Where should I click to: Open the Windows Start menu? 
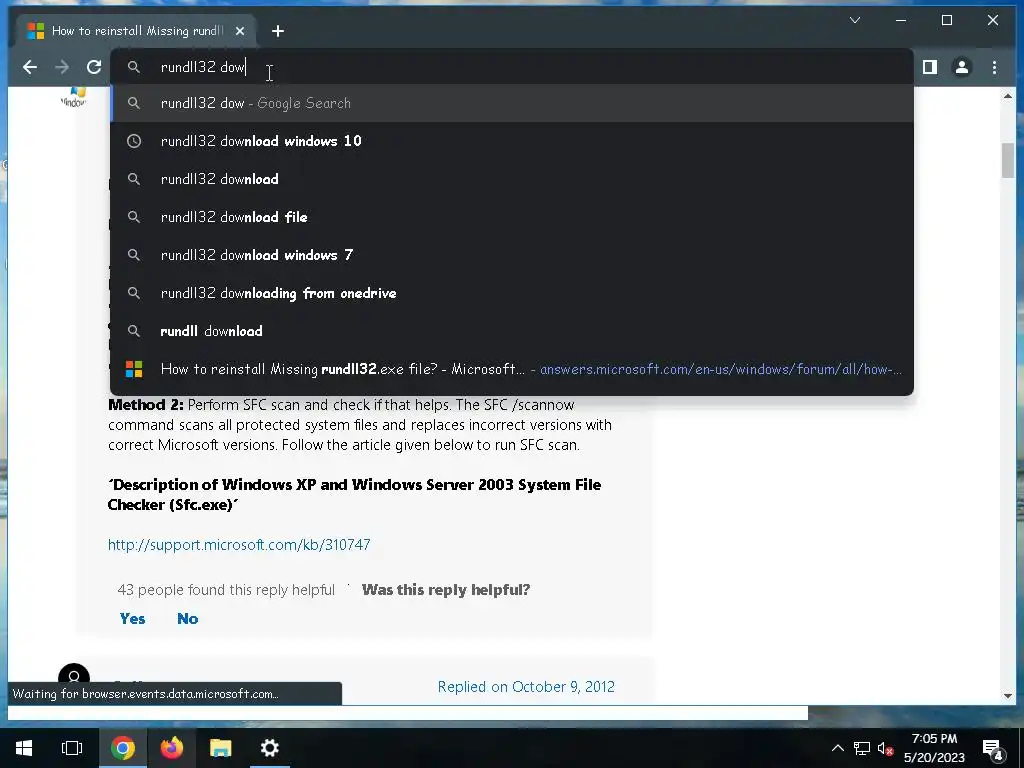click(24, 748)
